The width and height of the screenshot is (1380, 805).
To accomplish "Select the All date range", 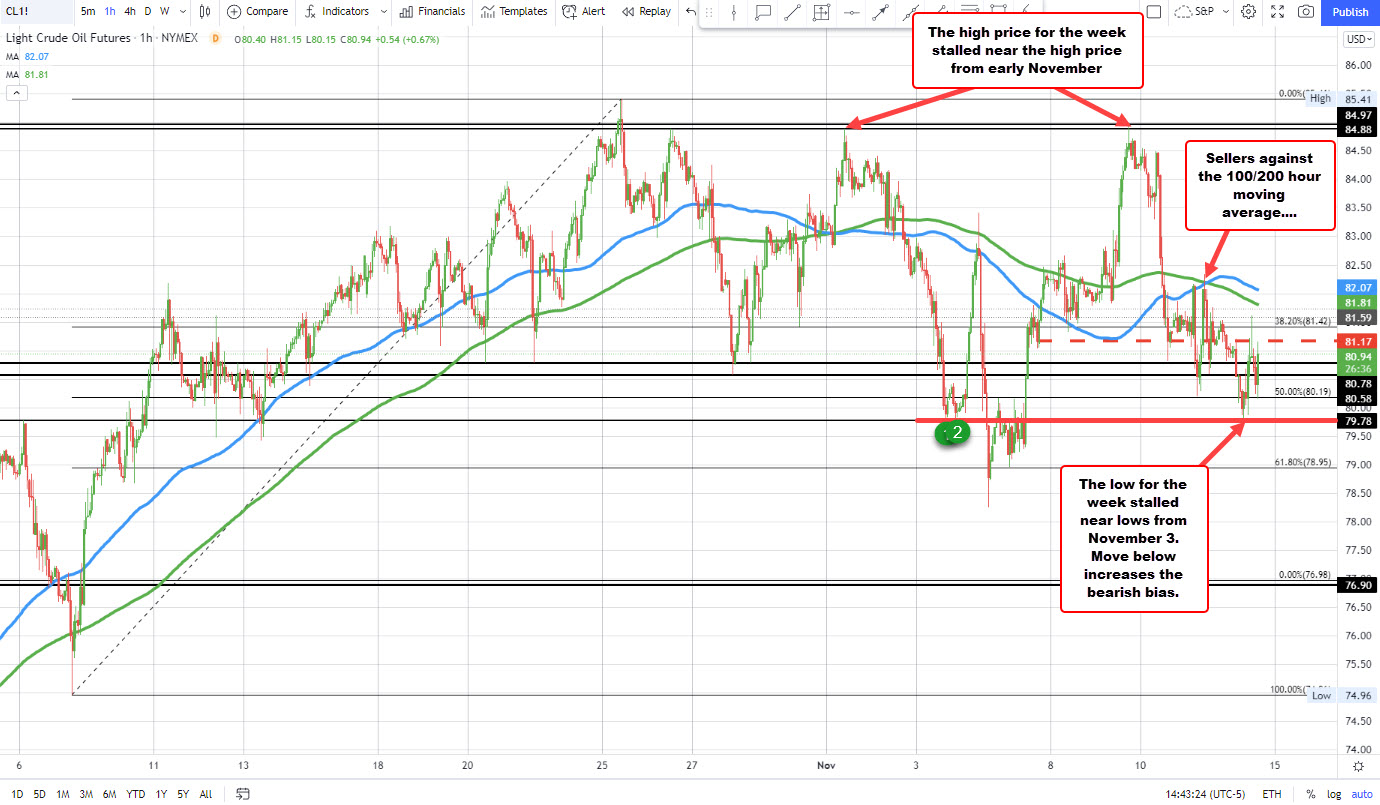I will point(206,794).
